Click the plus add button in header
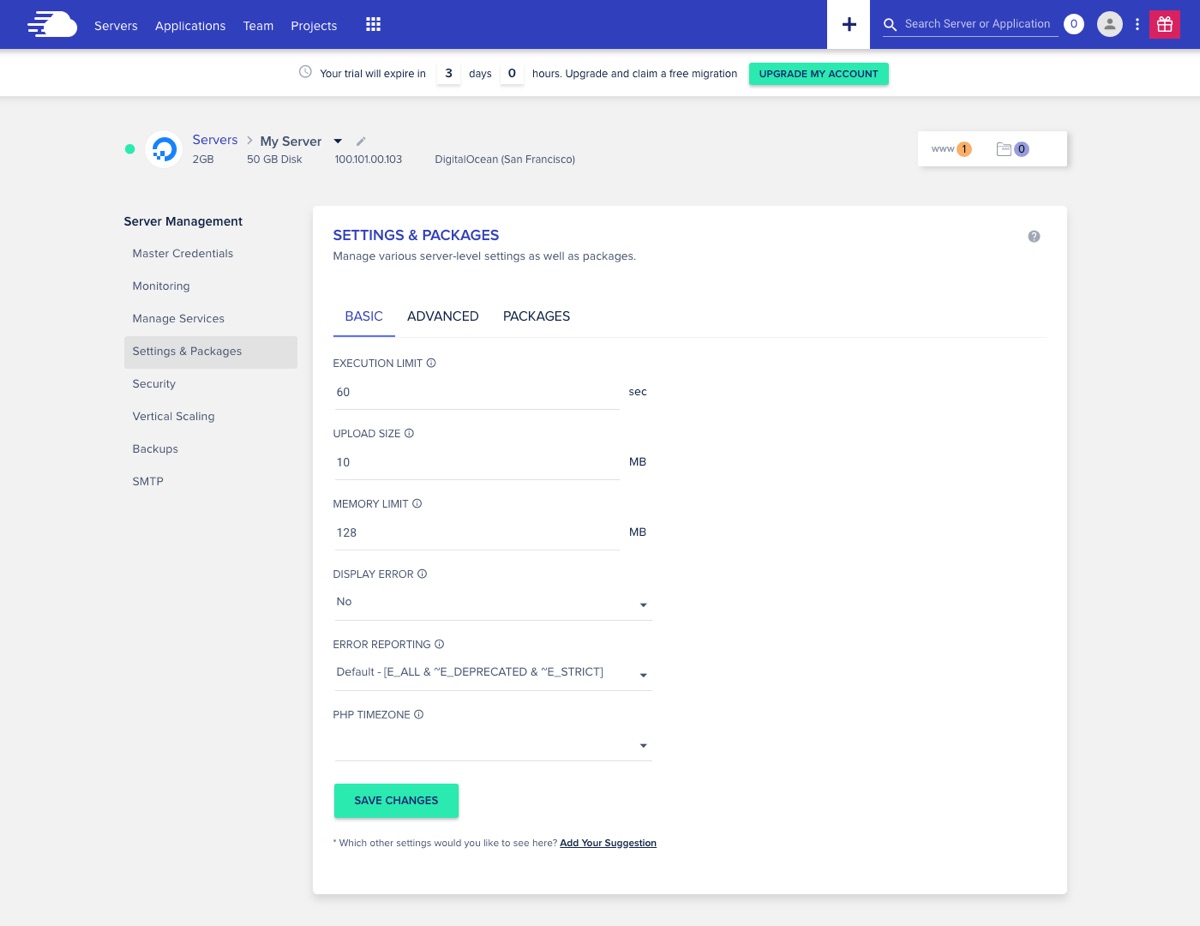Image resolution: width=1200 pixels, height=926 pixels. click(849, 24)
